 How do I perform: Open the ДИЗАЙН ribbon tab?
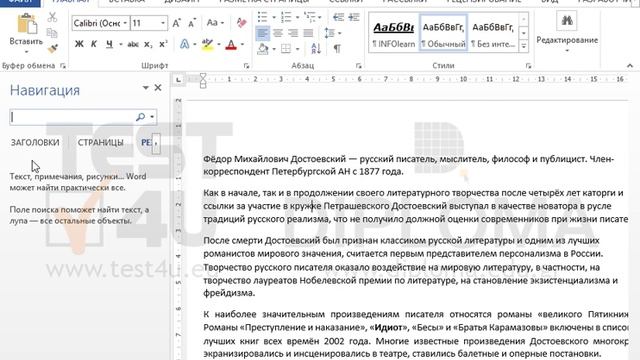pos(182,1)
